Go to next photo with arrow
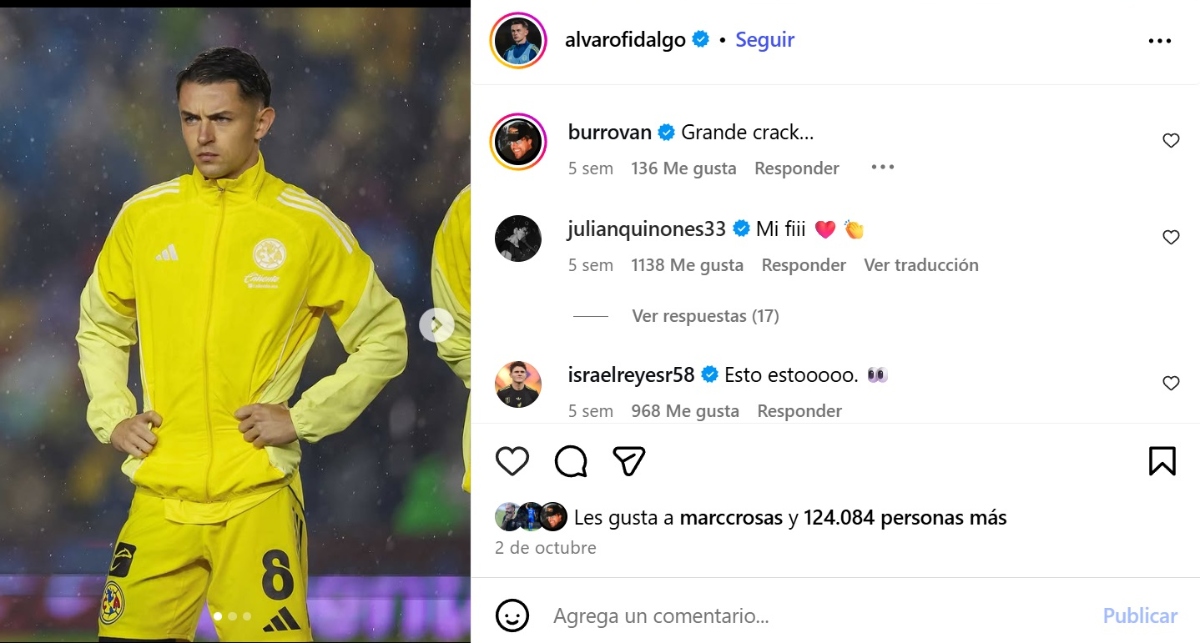 coord(436,325)
